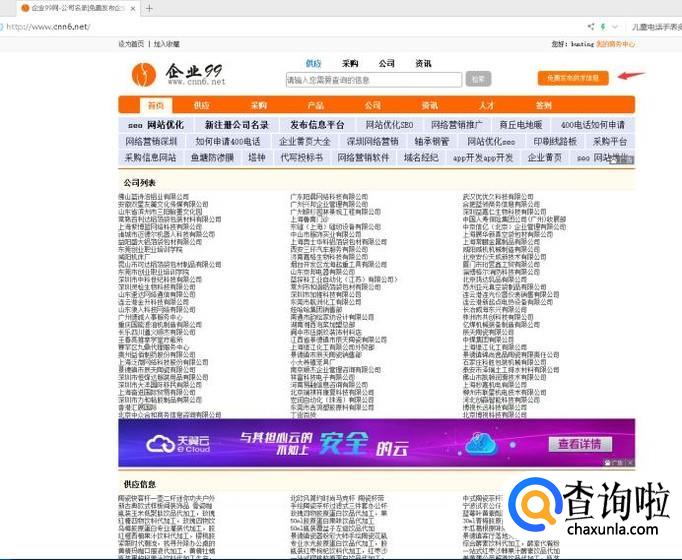Screen dimensions: 682x560
Task: Open company 山东京邦电器有限公司
Action: 323,272
